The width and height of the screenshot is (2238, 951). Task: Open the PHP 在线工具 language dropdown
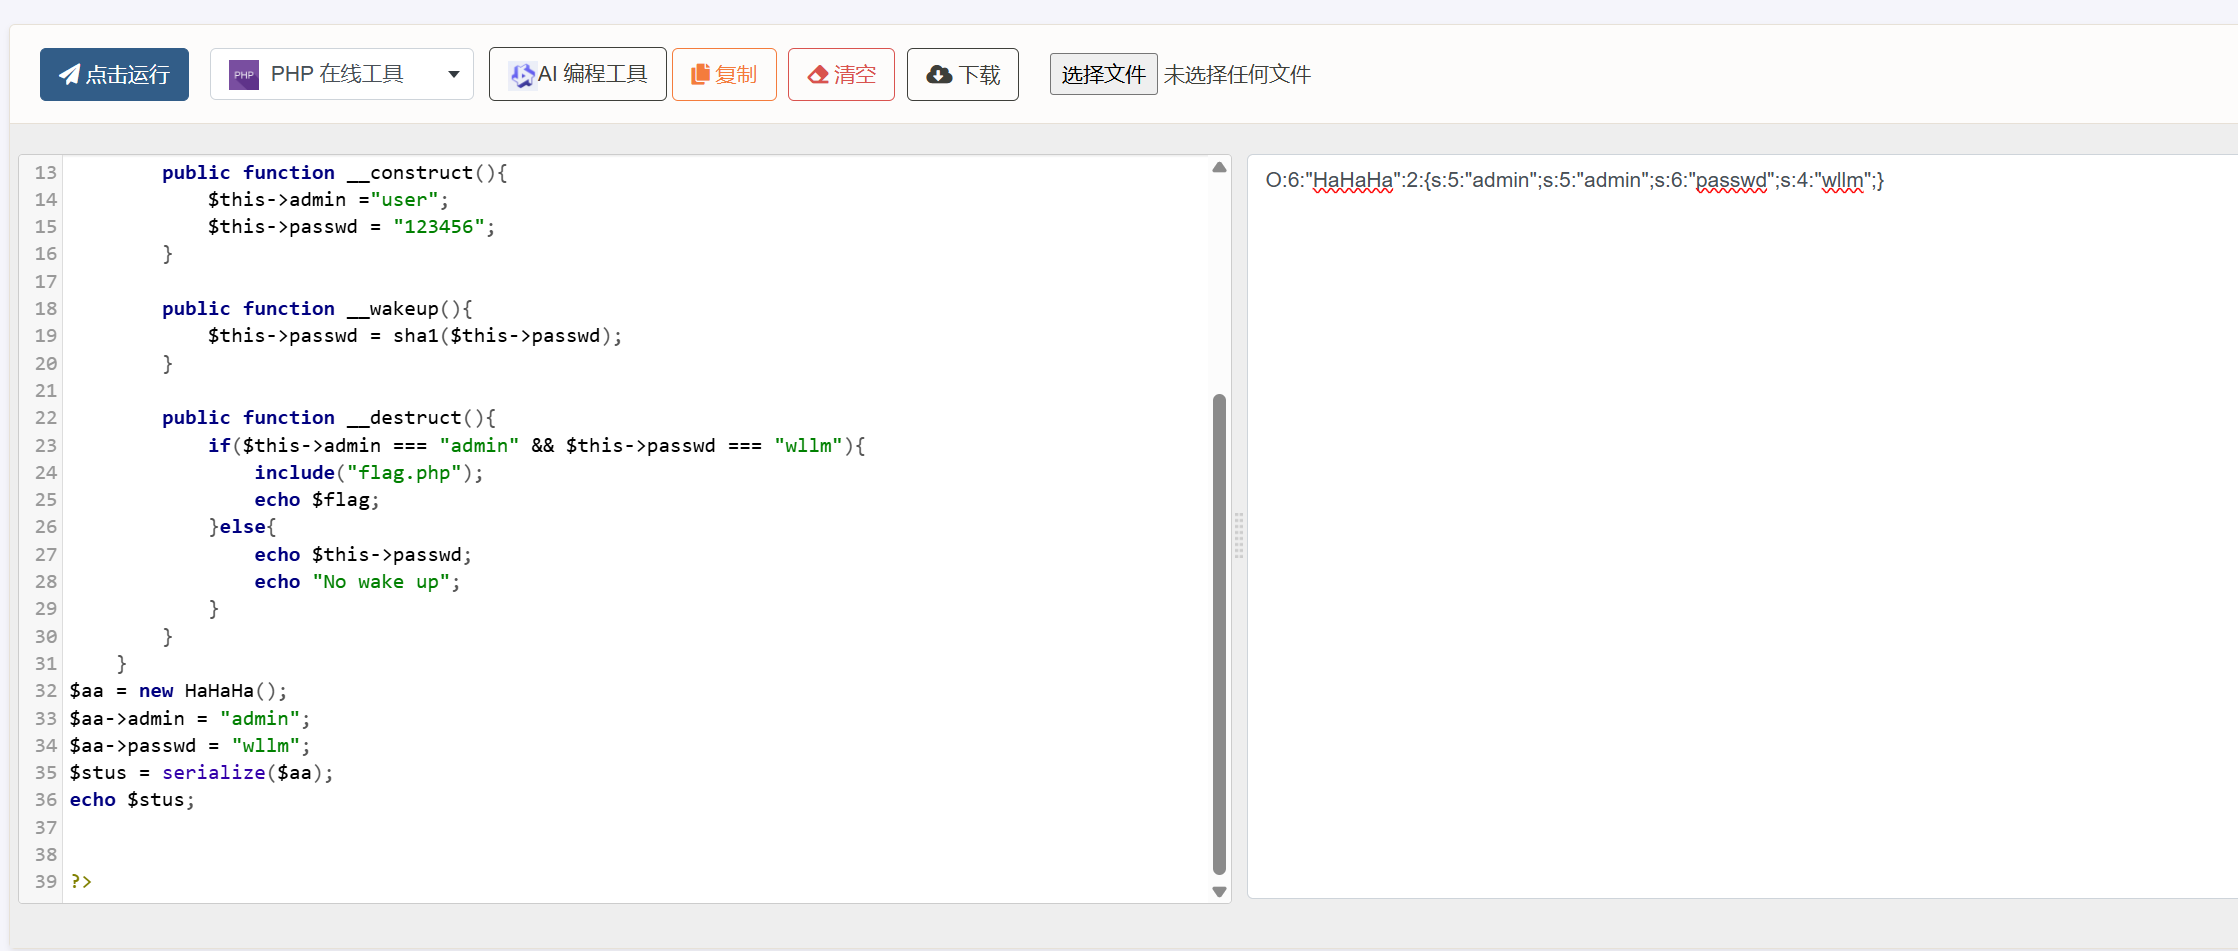[342, 74]
